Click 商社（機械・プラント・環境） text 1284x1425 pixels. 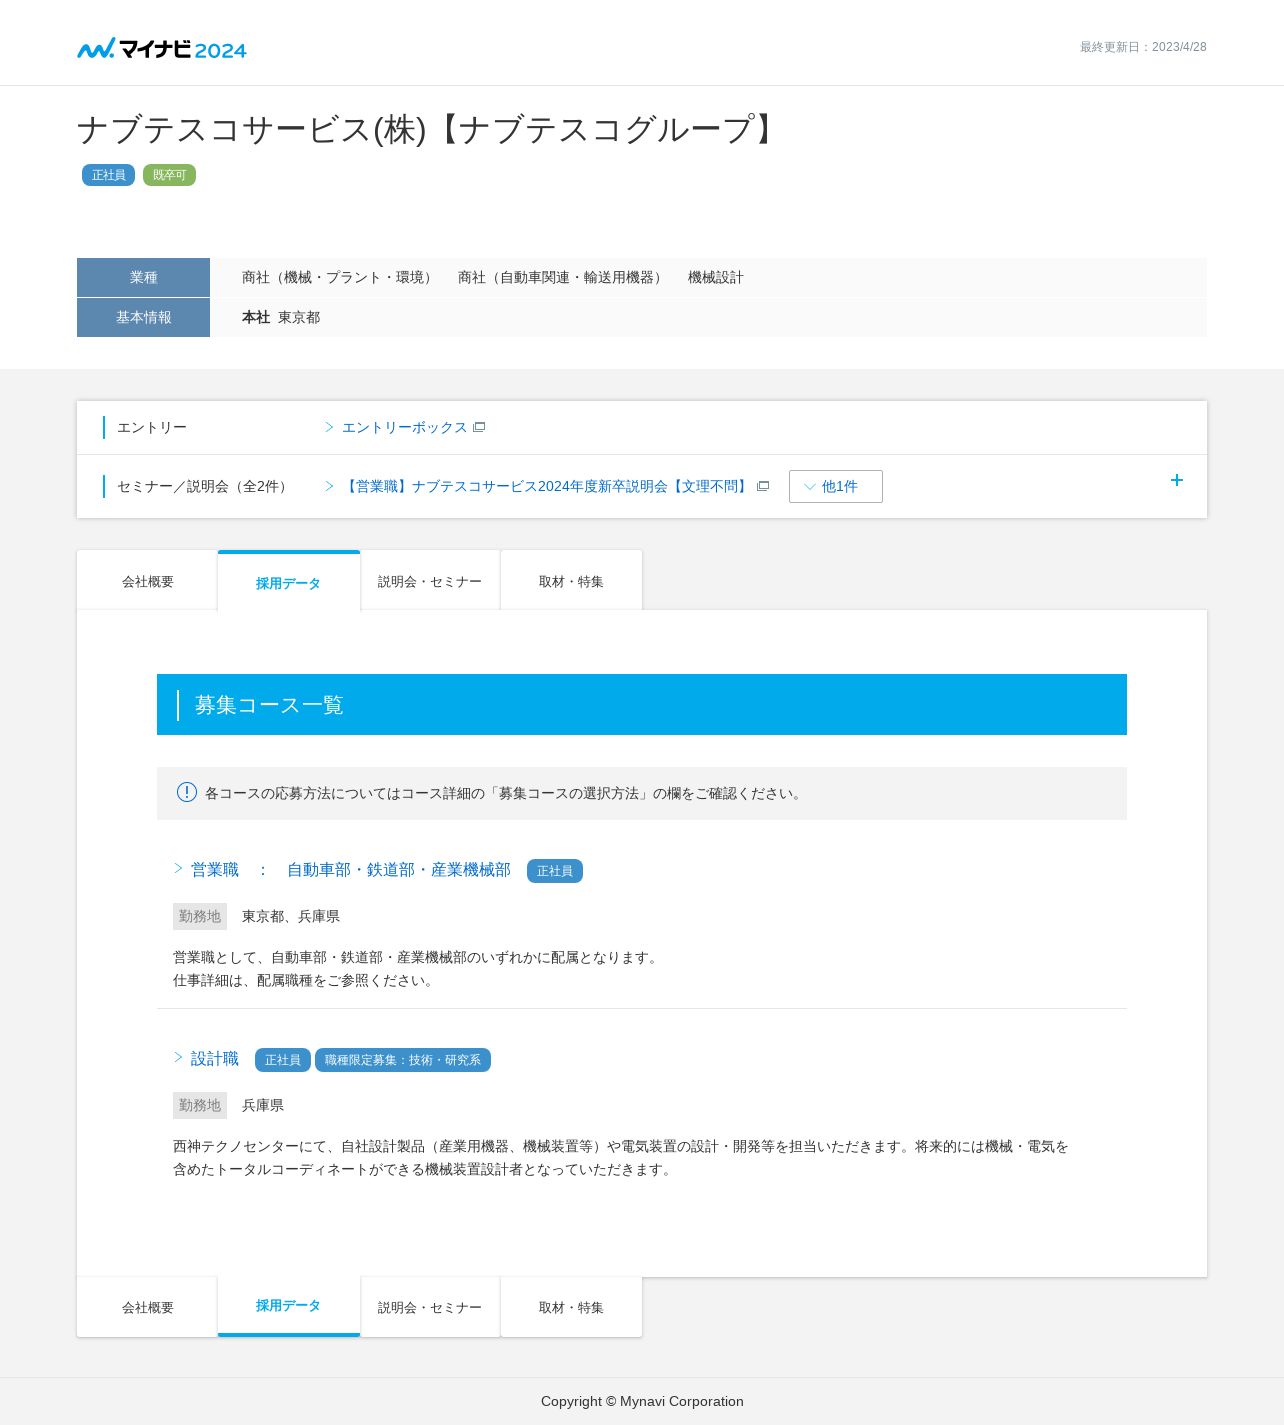click(x=339, y=277)
